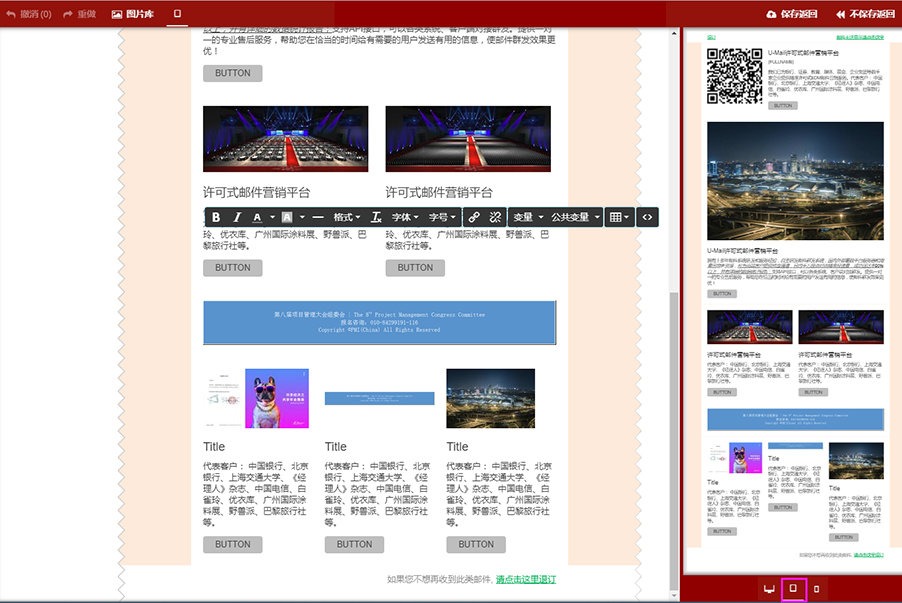902x603 pixels.
Task: Click the tablet icon in the top bar
Action: 177,13
